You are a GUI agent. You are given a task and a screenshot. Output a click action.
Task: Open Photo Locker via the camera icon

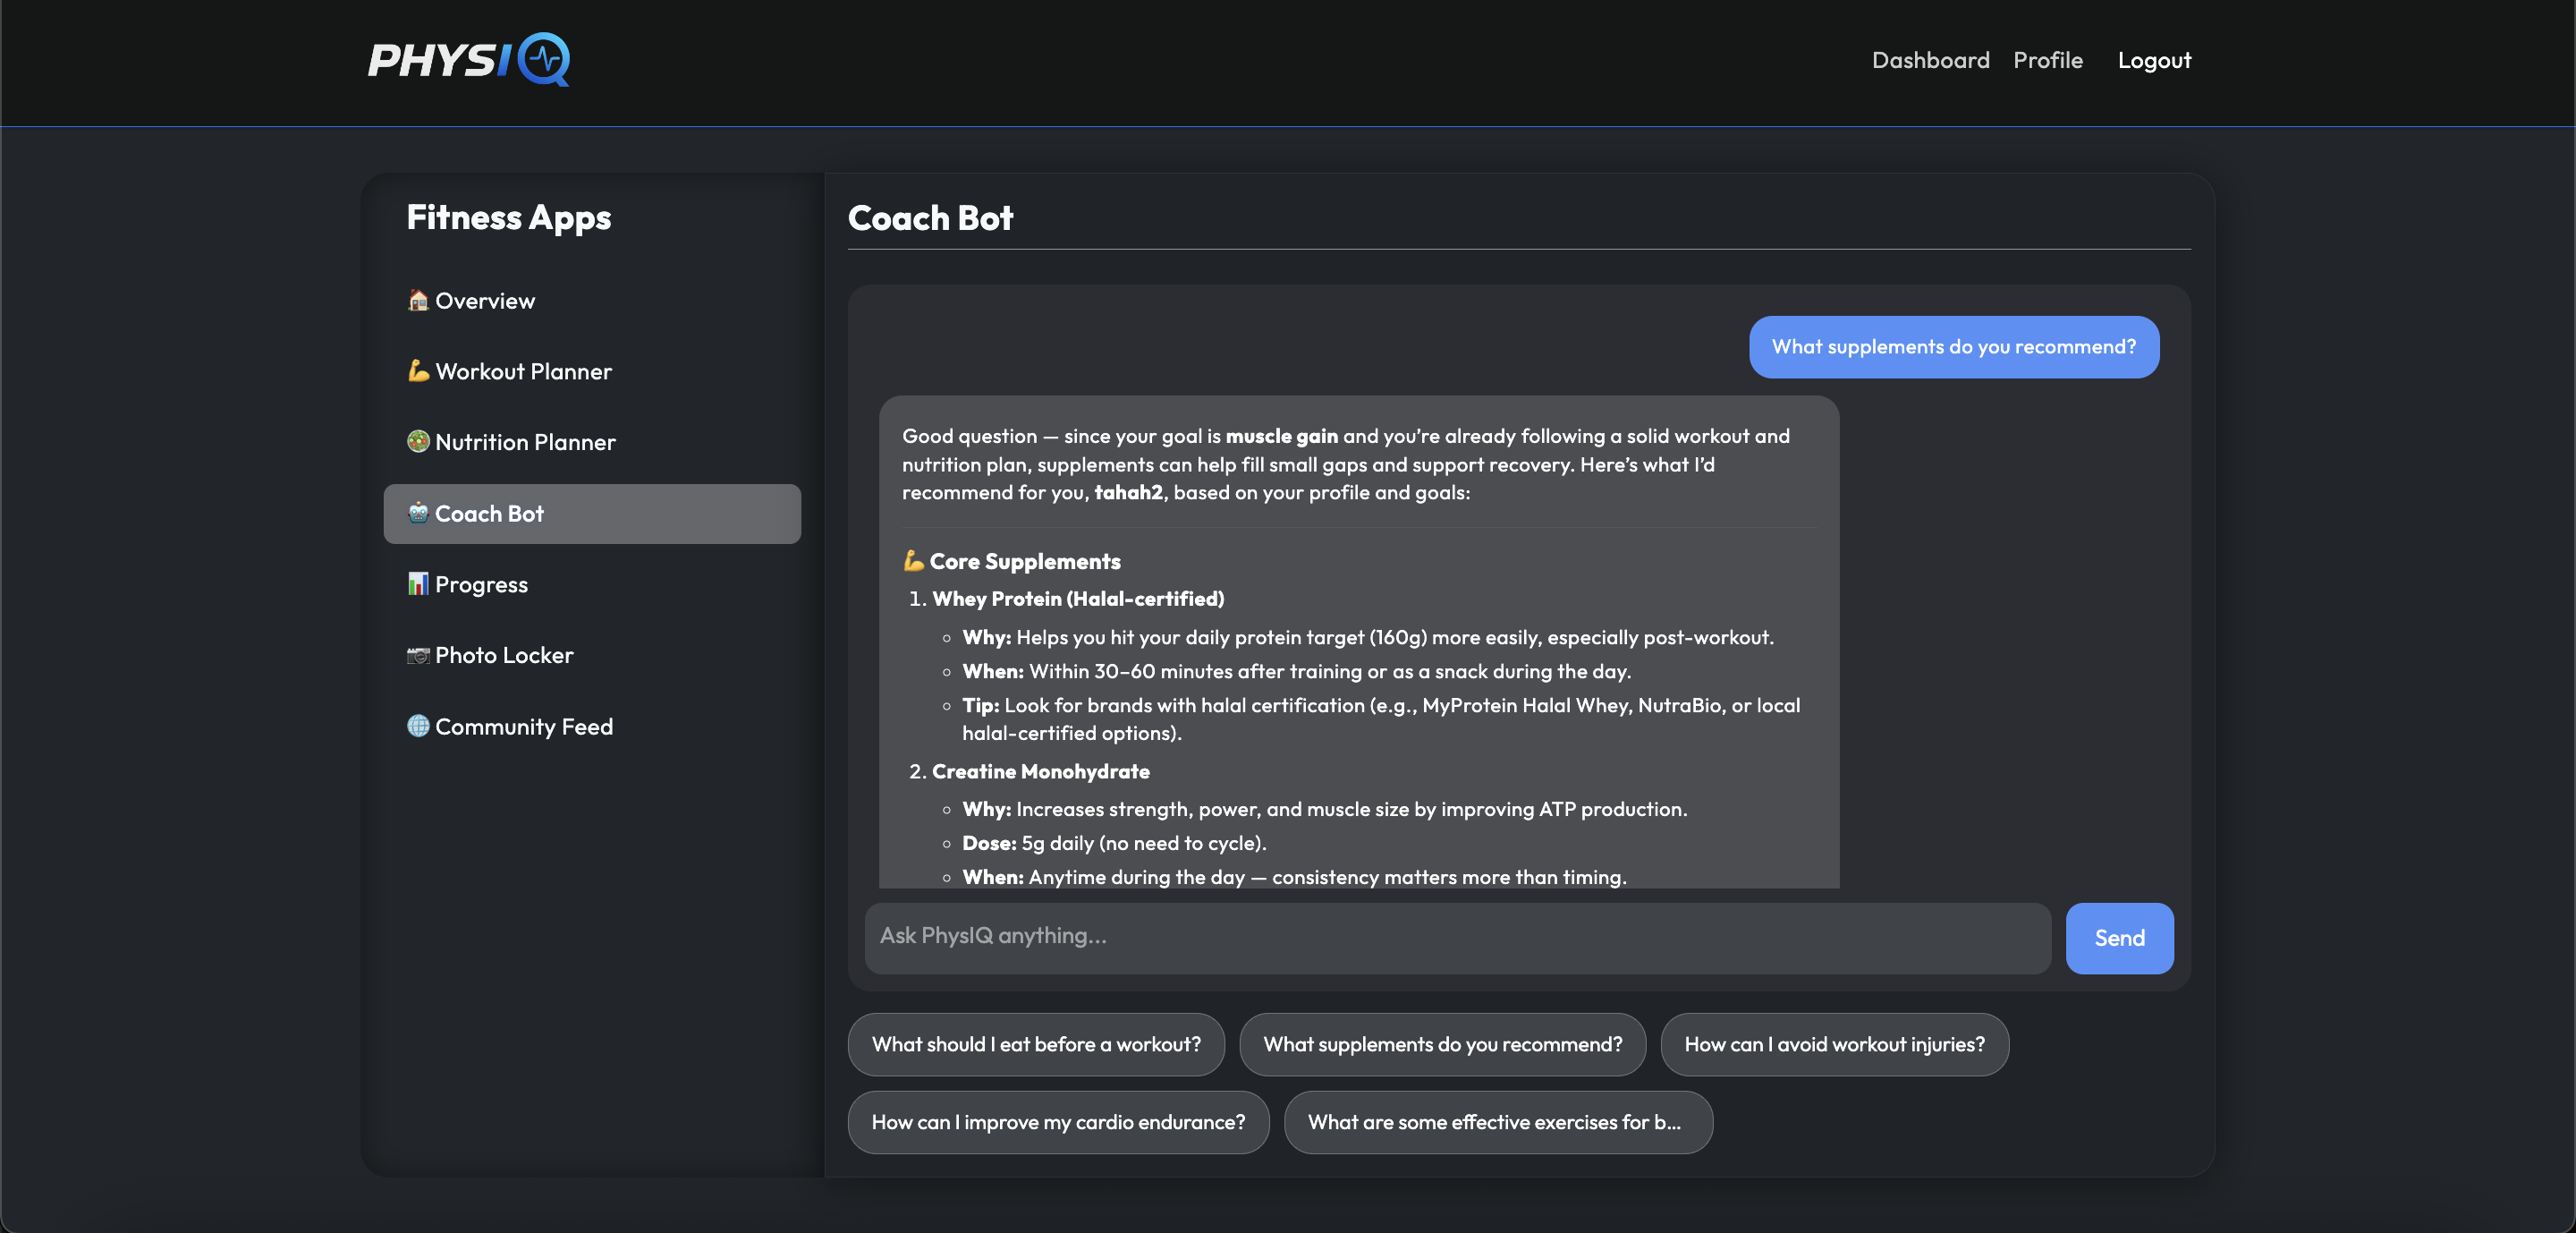click(418, 655)
